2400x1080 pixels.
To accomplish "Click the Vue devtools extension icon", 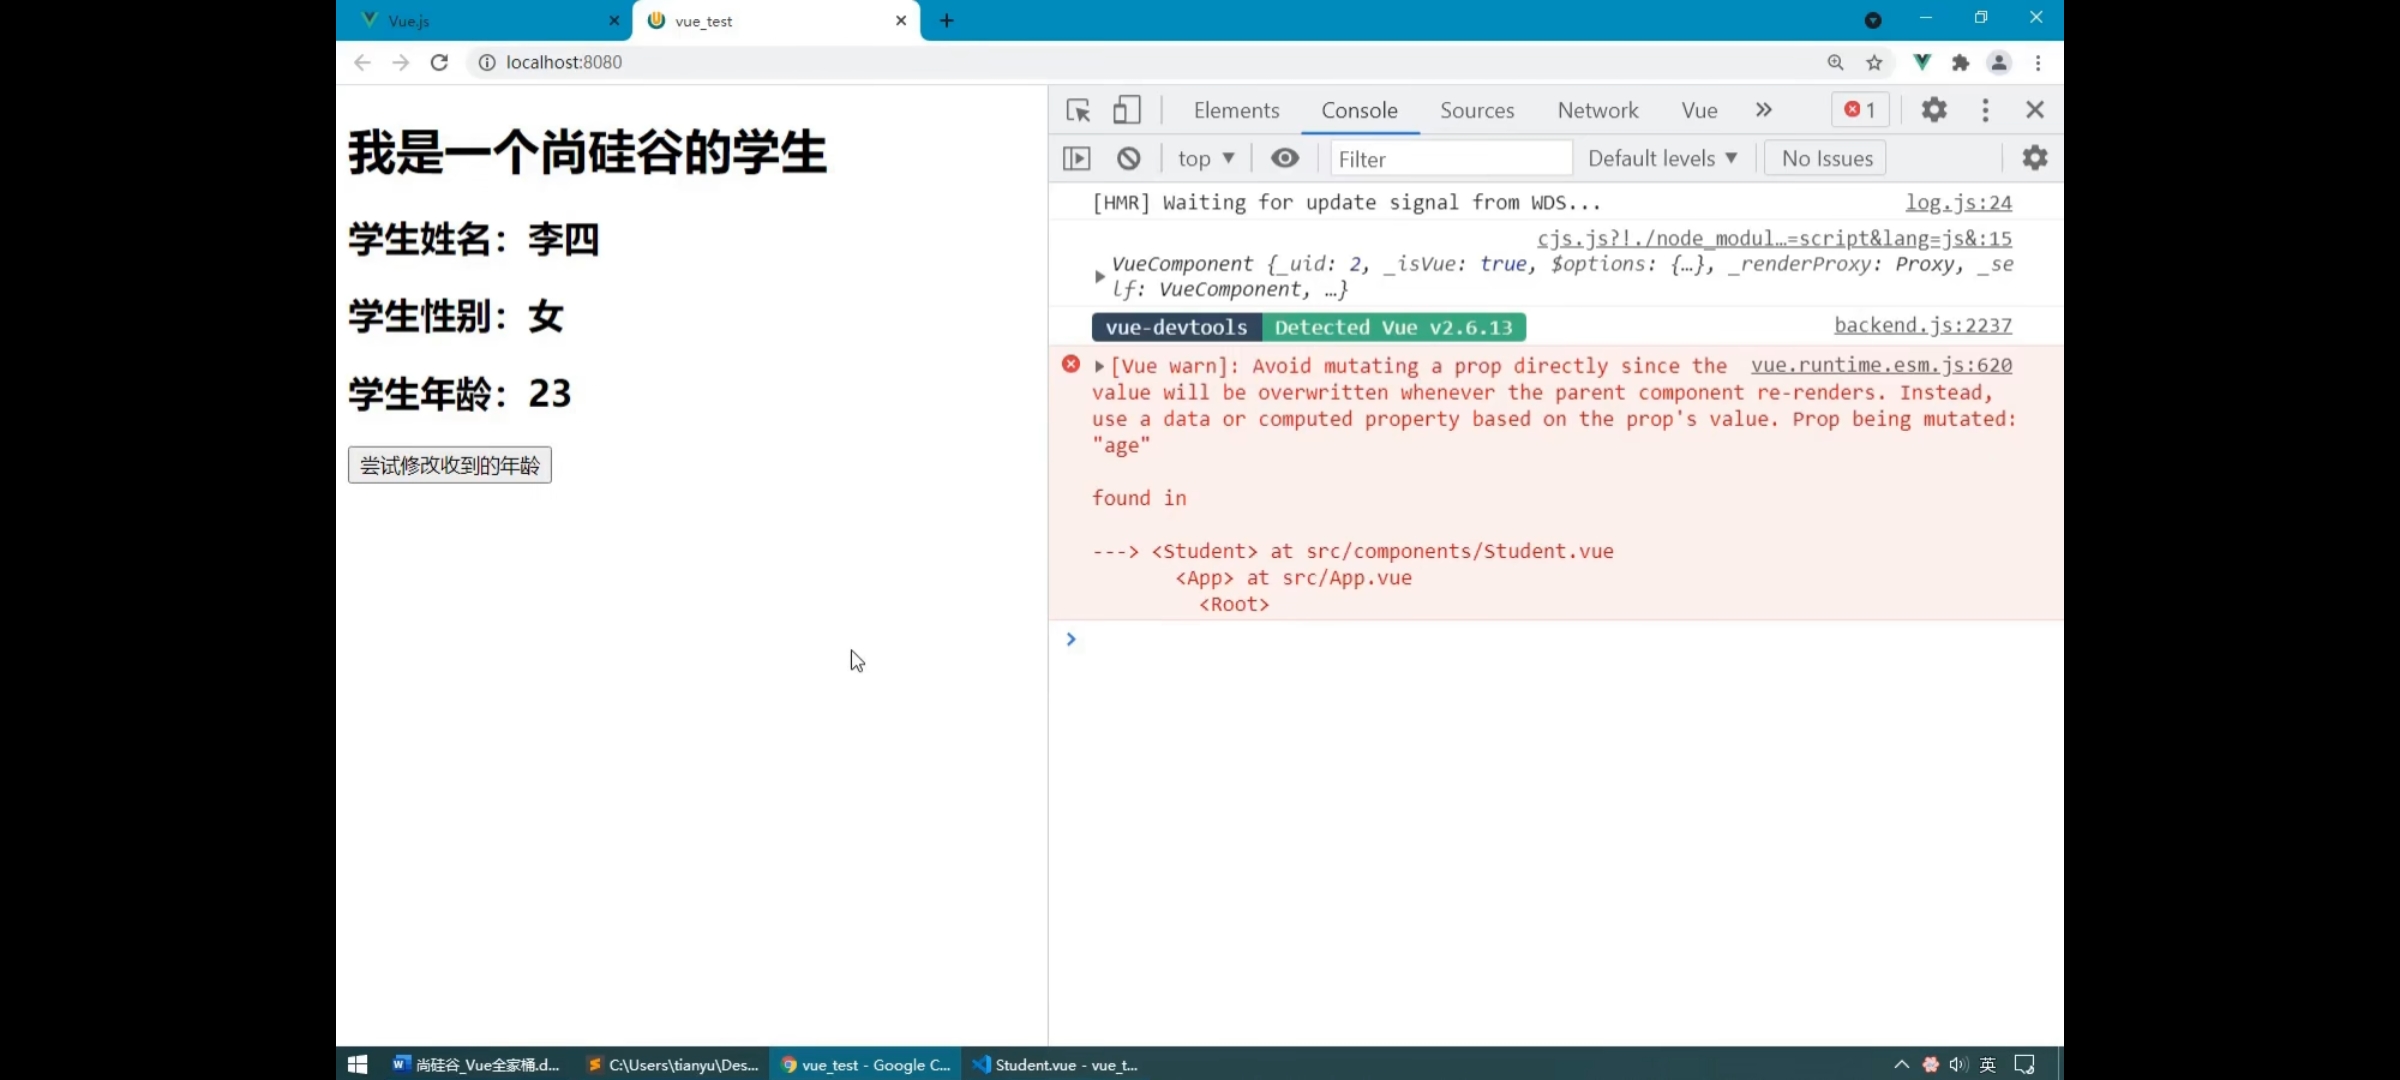I will coord(1921,62).
